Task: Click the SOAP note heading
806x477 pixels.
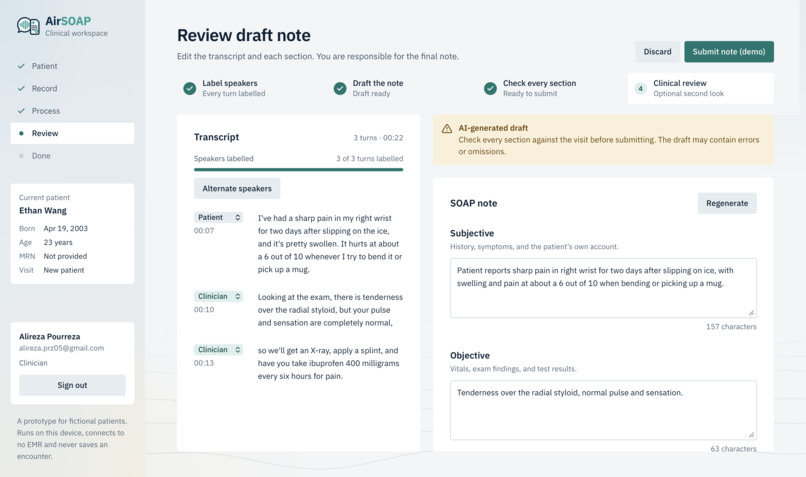Action: point(473,203)
